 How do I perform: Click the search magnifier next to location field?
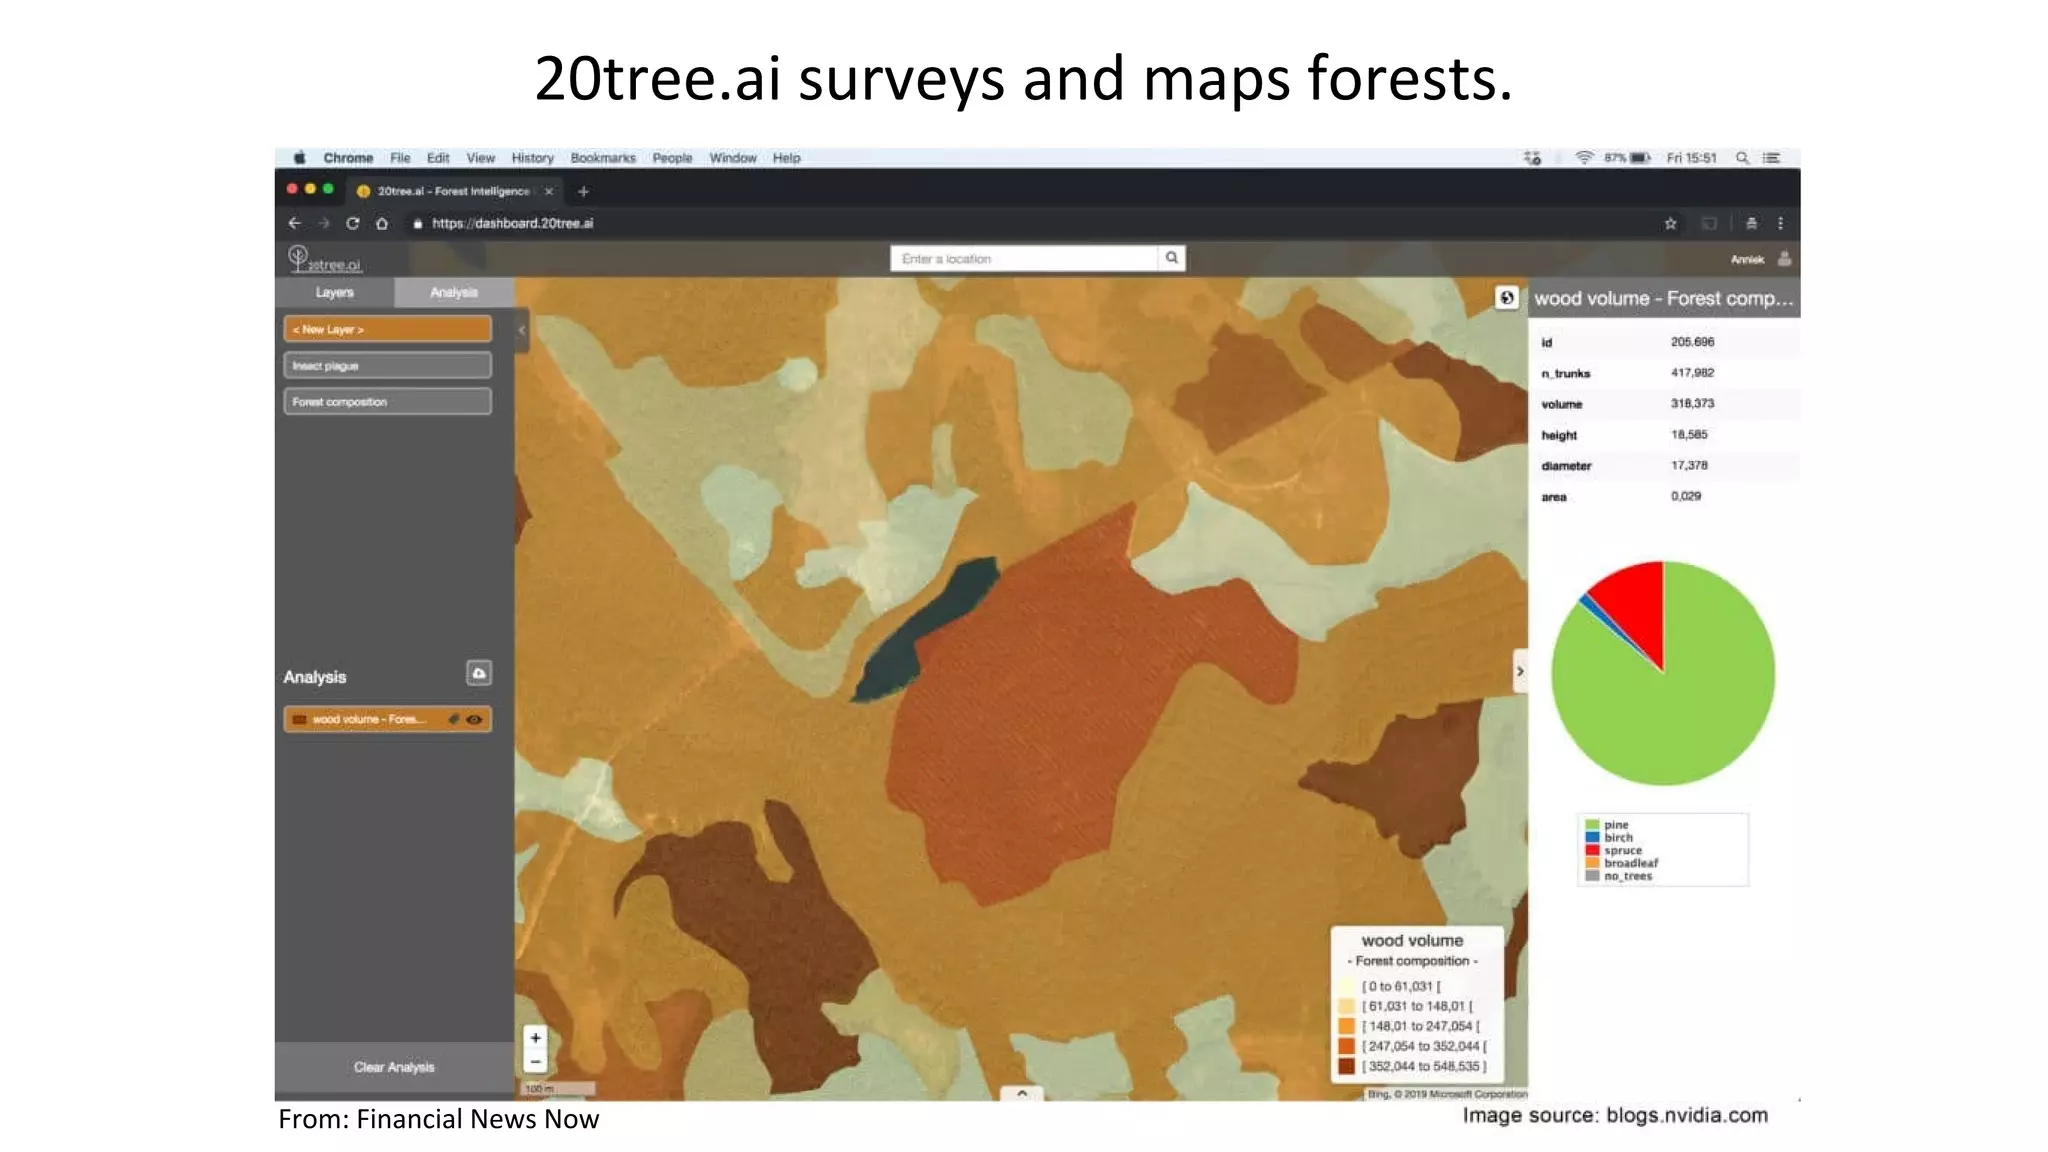point(1171,258)
